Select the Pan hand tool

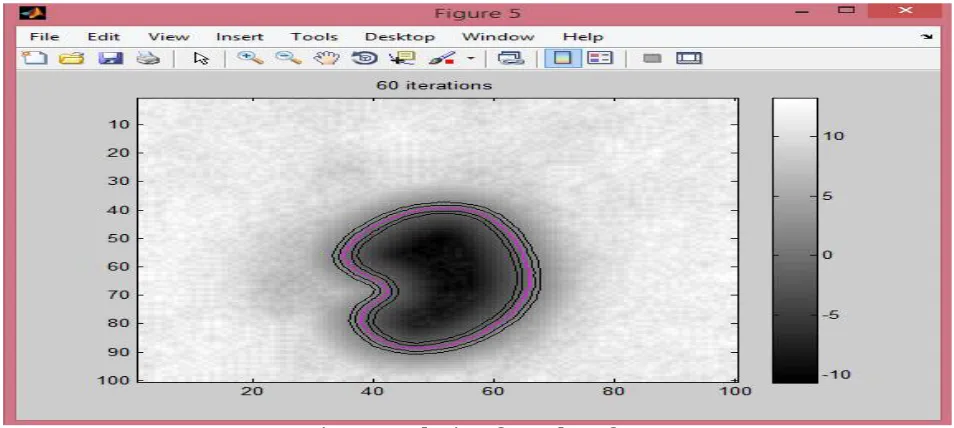327,58
